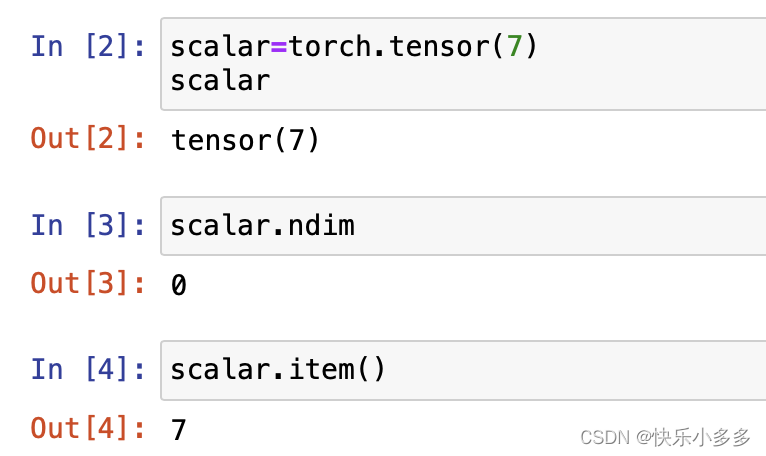Screen dimensions: 766x456
Task: Click the In [3] input prompt
Action: coord(88,225)
